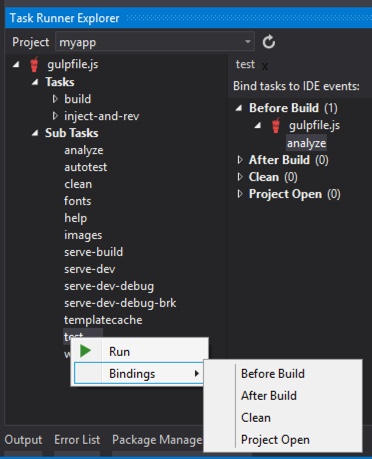The image size is (372, 459).
Task: Expand the Project Open bindings group
Action: coord(240,194)
